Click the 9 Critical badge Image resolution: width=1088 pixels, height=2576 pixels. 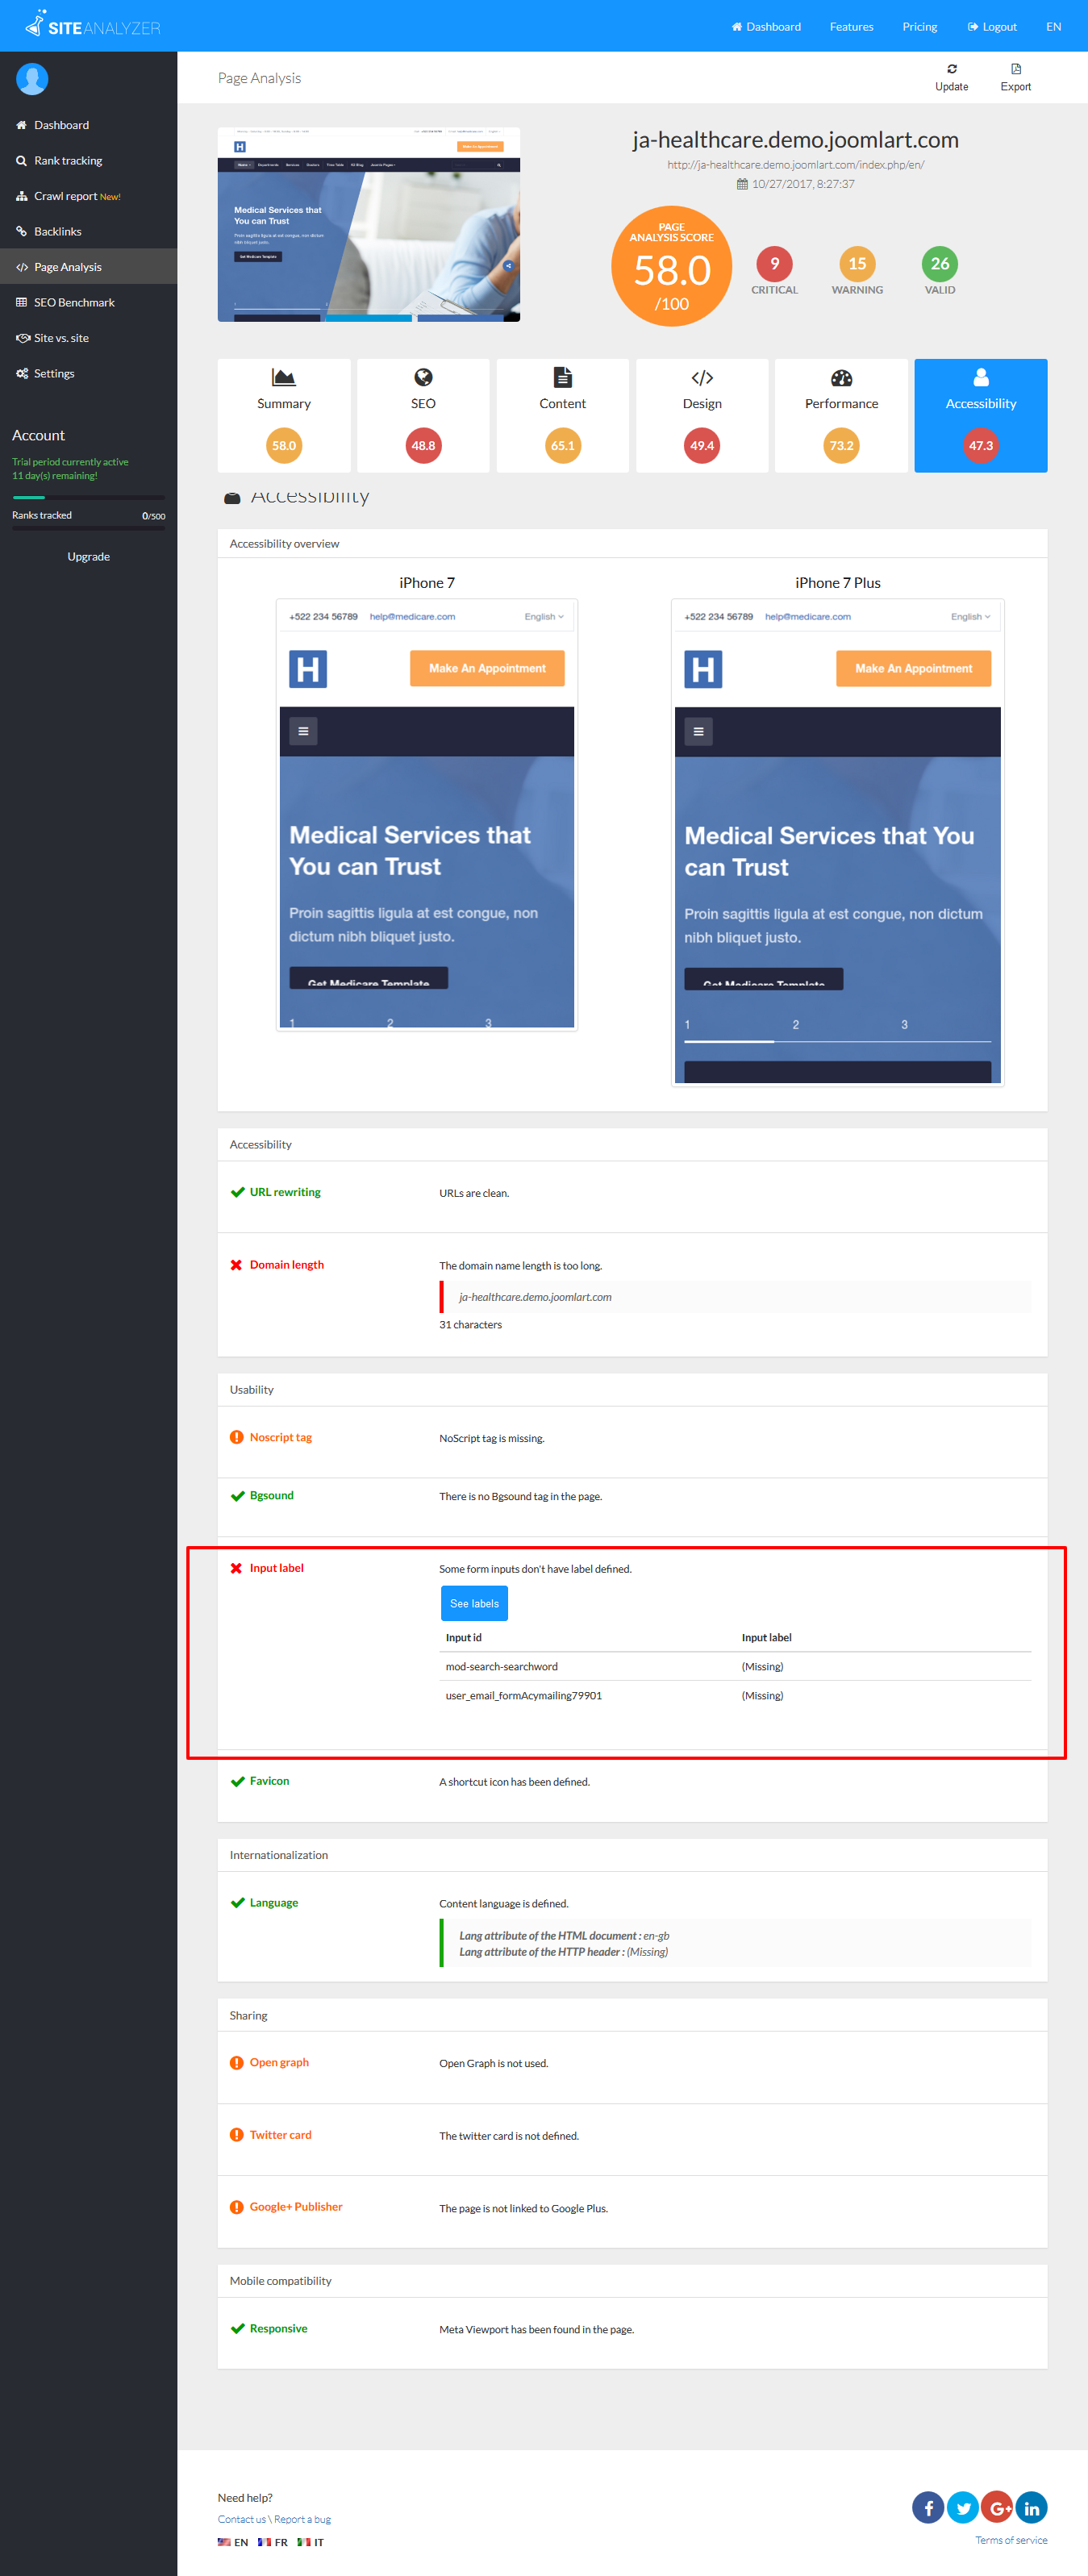pos(774,264)
